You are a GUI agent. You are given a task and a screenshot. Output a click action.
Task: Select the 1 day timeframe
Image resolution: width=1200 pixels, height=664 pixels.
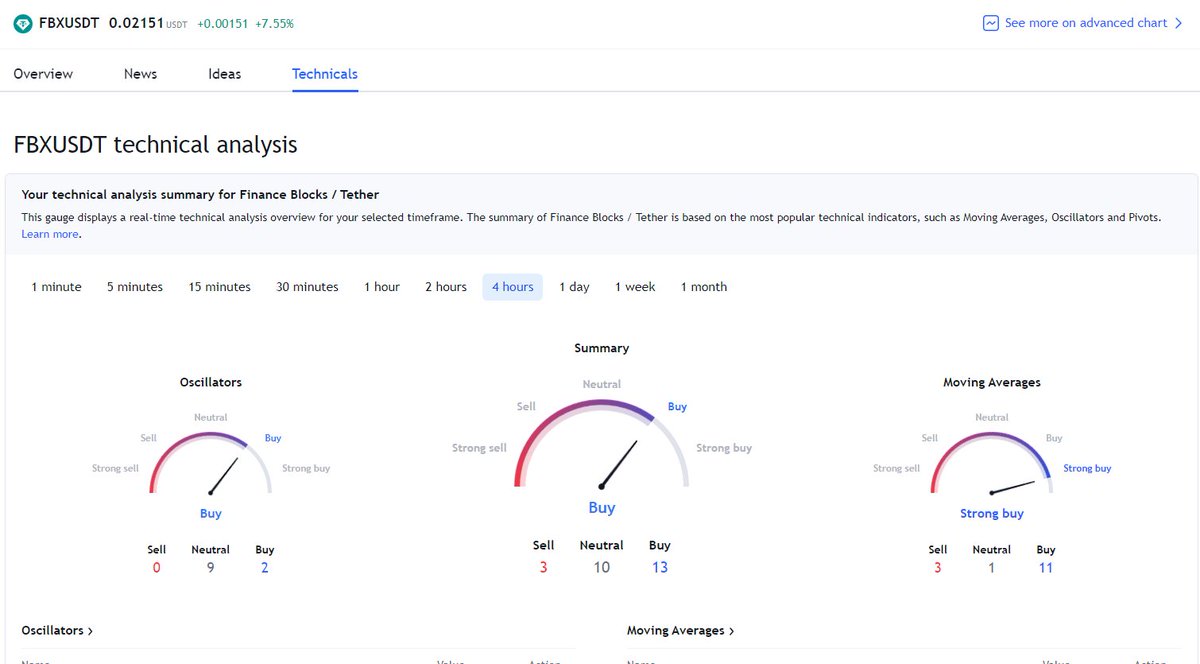[574, 287]
